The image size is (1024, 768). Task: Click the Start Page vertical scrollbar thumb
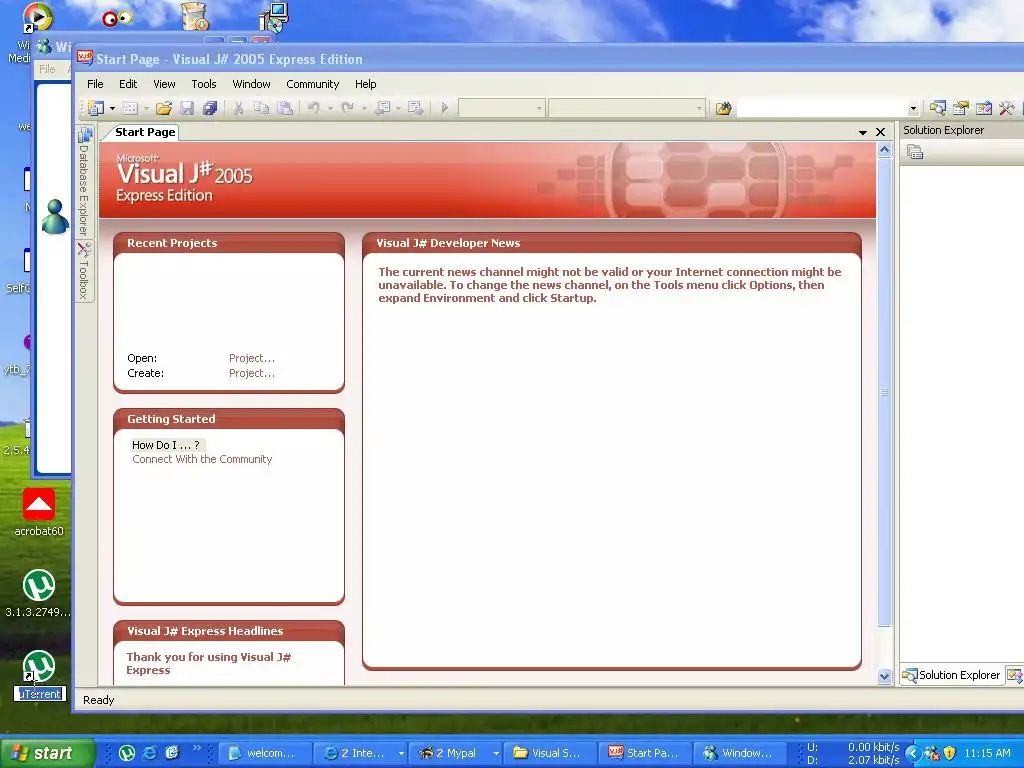pos(884,392)
